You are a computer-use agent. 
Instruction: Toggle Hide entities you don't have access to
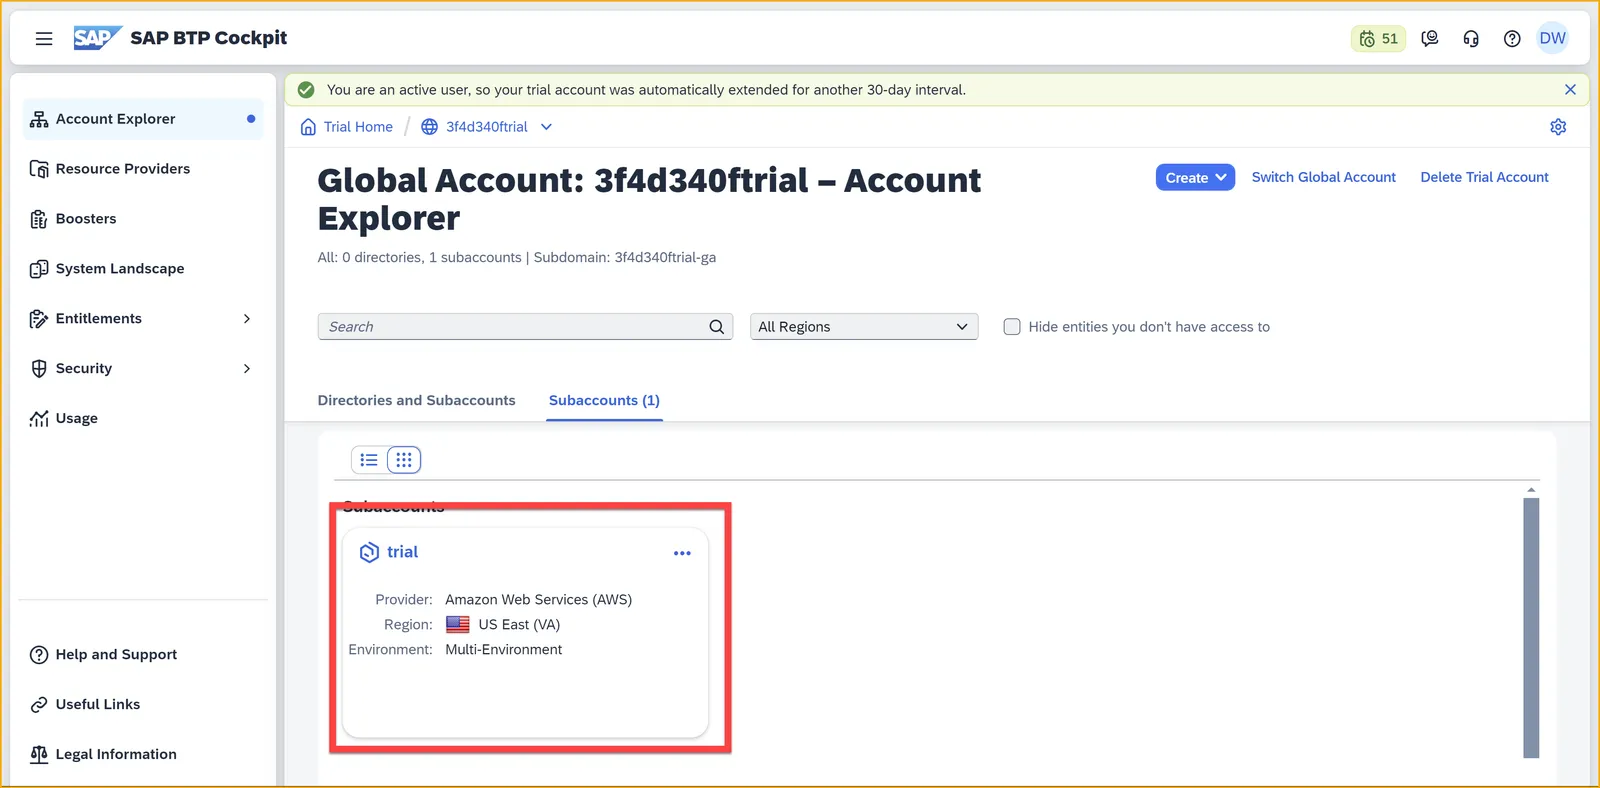coord(1012,327)
